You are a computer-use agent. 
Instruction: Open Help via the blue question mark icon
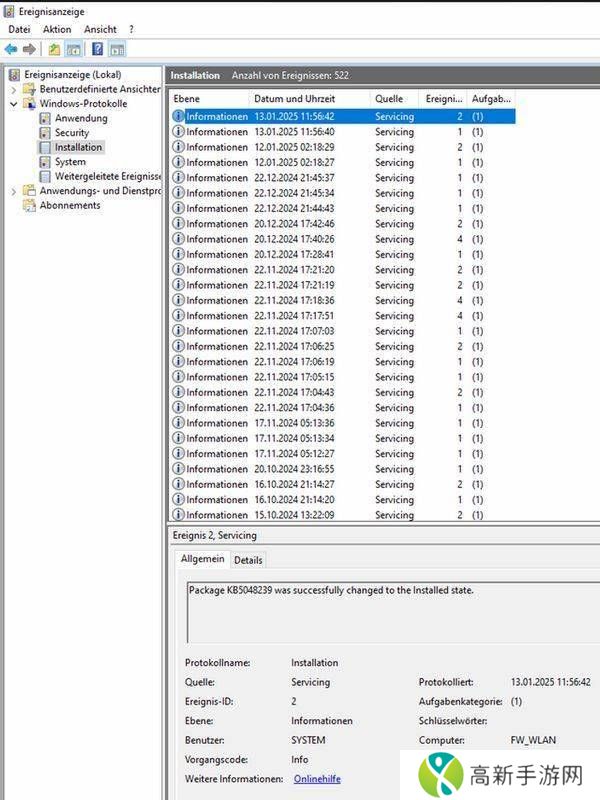pos(97,49)
